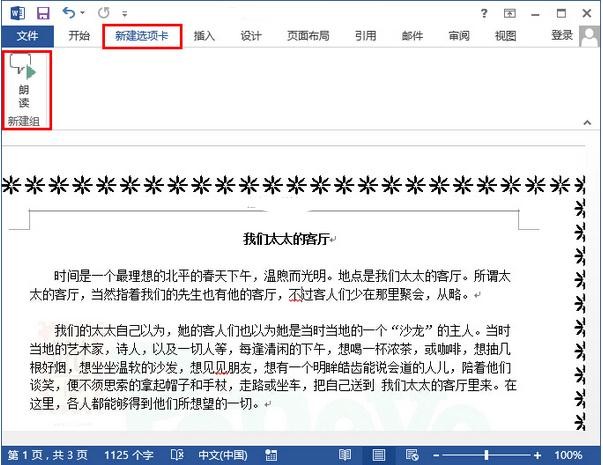Click the 登录 sign-in link
The height and width of the screenshot is (465, 603).
(x=562, y=35)
